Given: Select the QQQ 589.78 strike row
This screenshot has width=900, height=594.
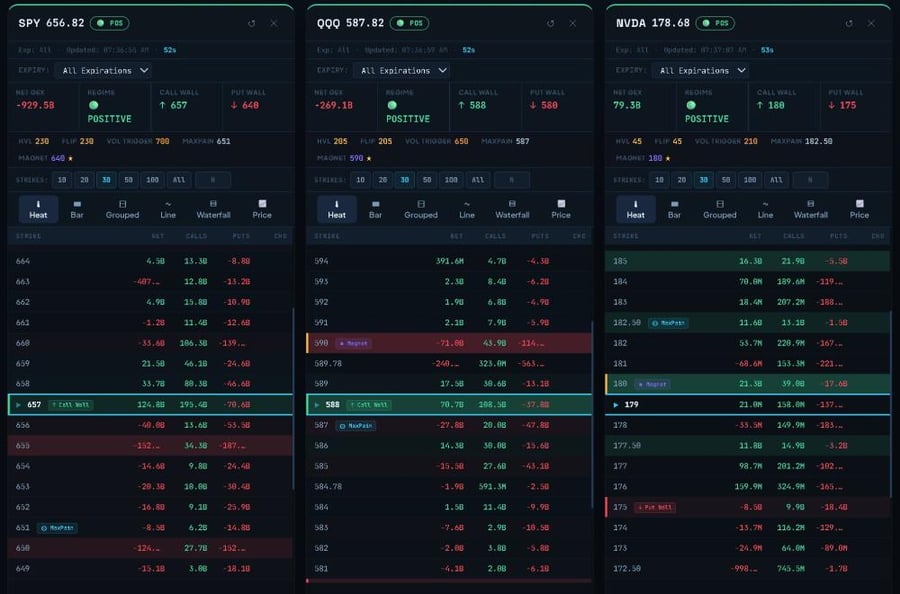Looking at the screenshot, I should [x=449, y=364].
